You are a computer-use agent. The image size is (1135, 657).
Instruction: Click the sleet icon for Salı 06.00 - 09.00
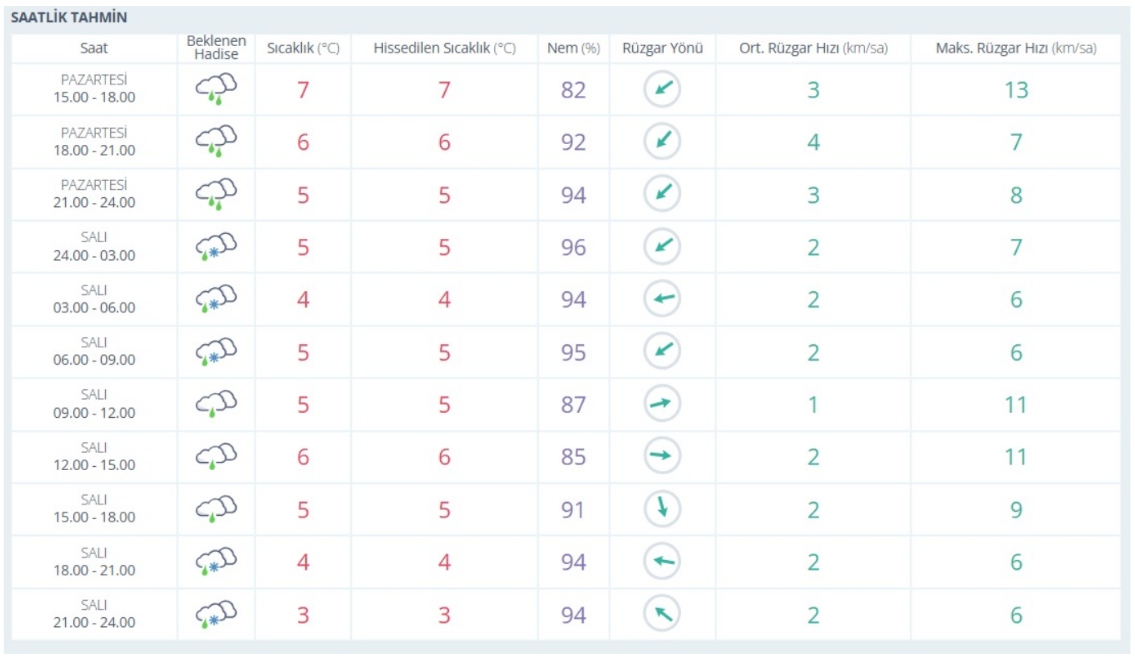pos(216,352)
